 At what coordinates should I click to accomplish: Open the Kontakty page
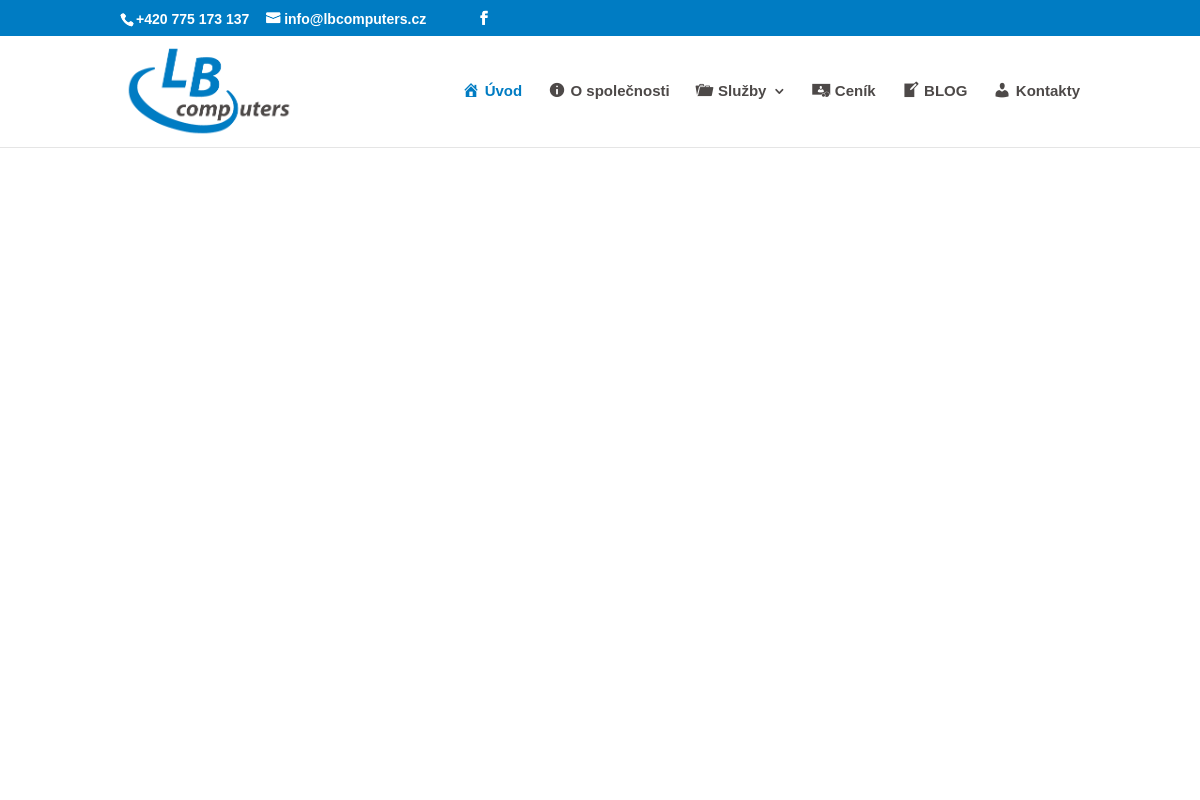click(x=1048, y=91)
